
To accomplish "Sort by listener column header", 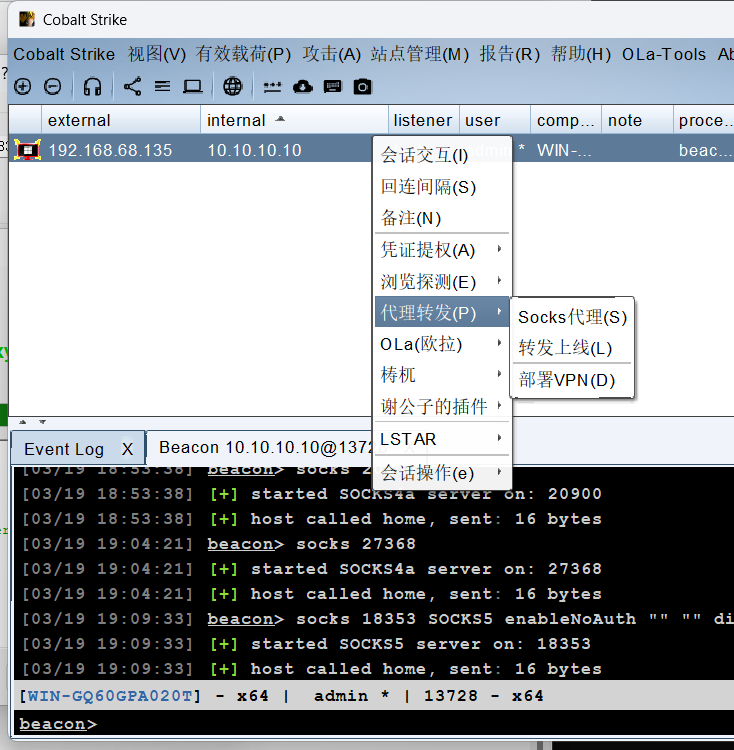I will (x=424, y=120).
